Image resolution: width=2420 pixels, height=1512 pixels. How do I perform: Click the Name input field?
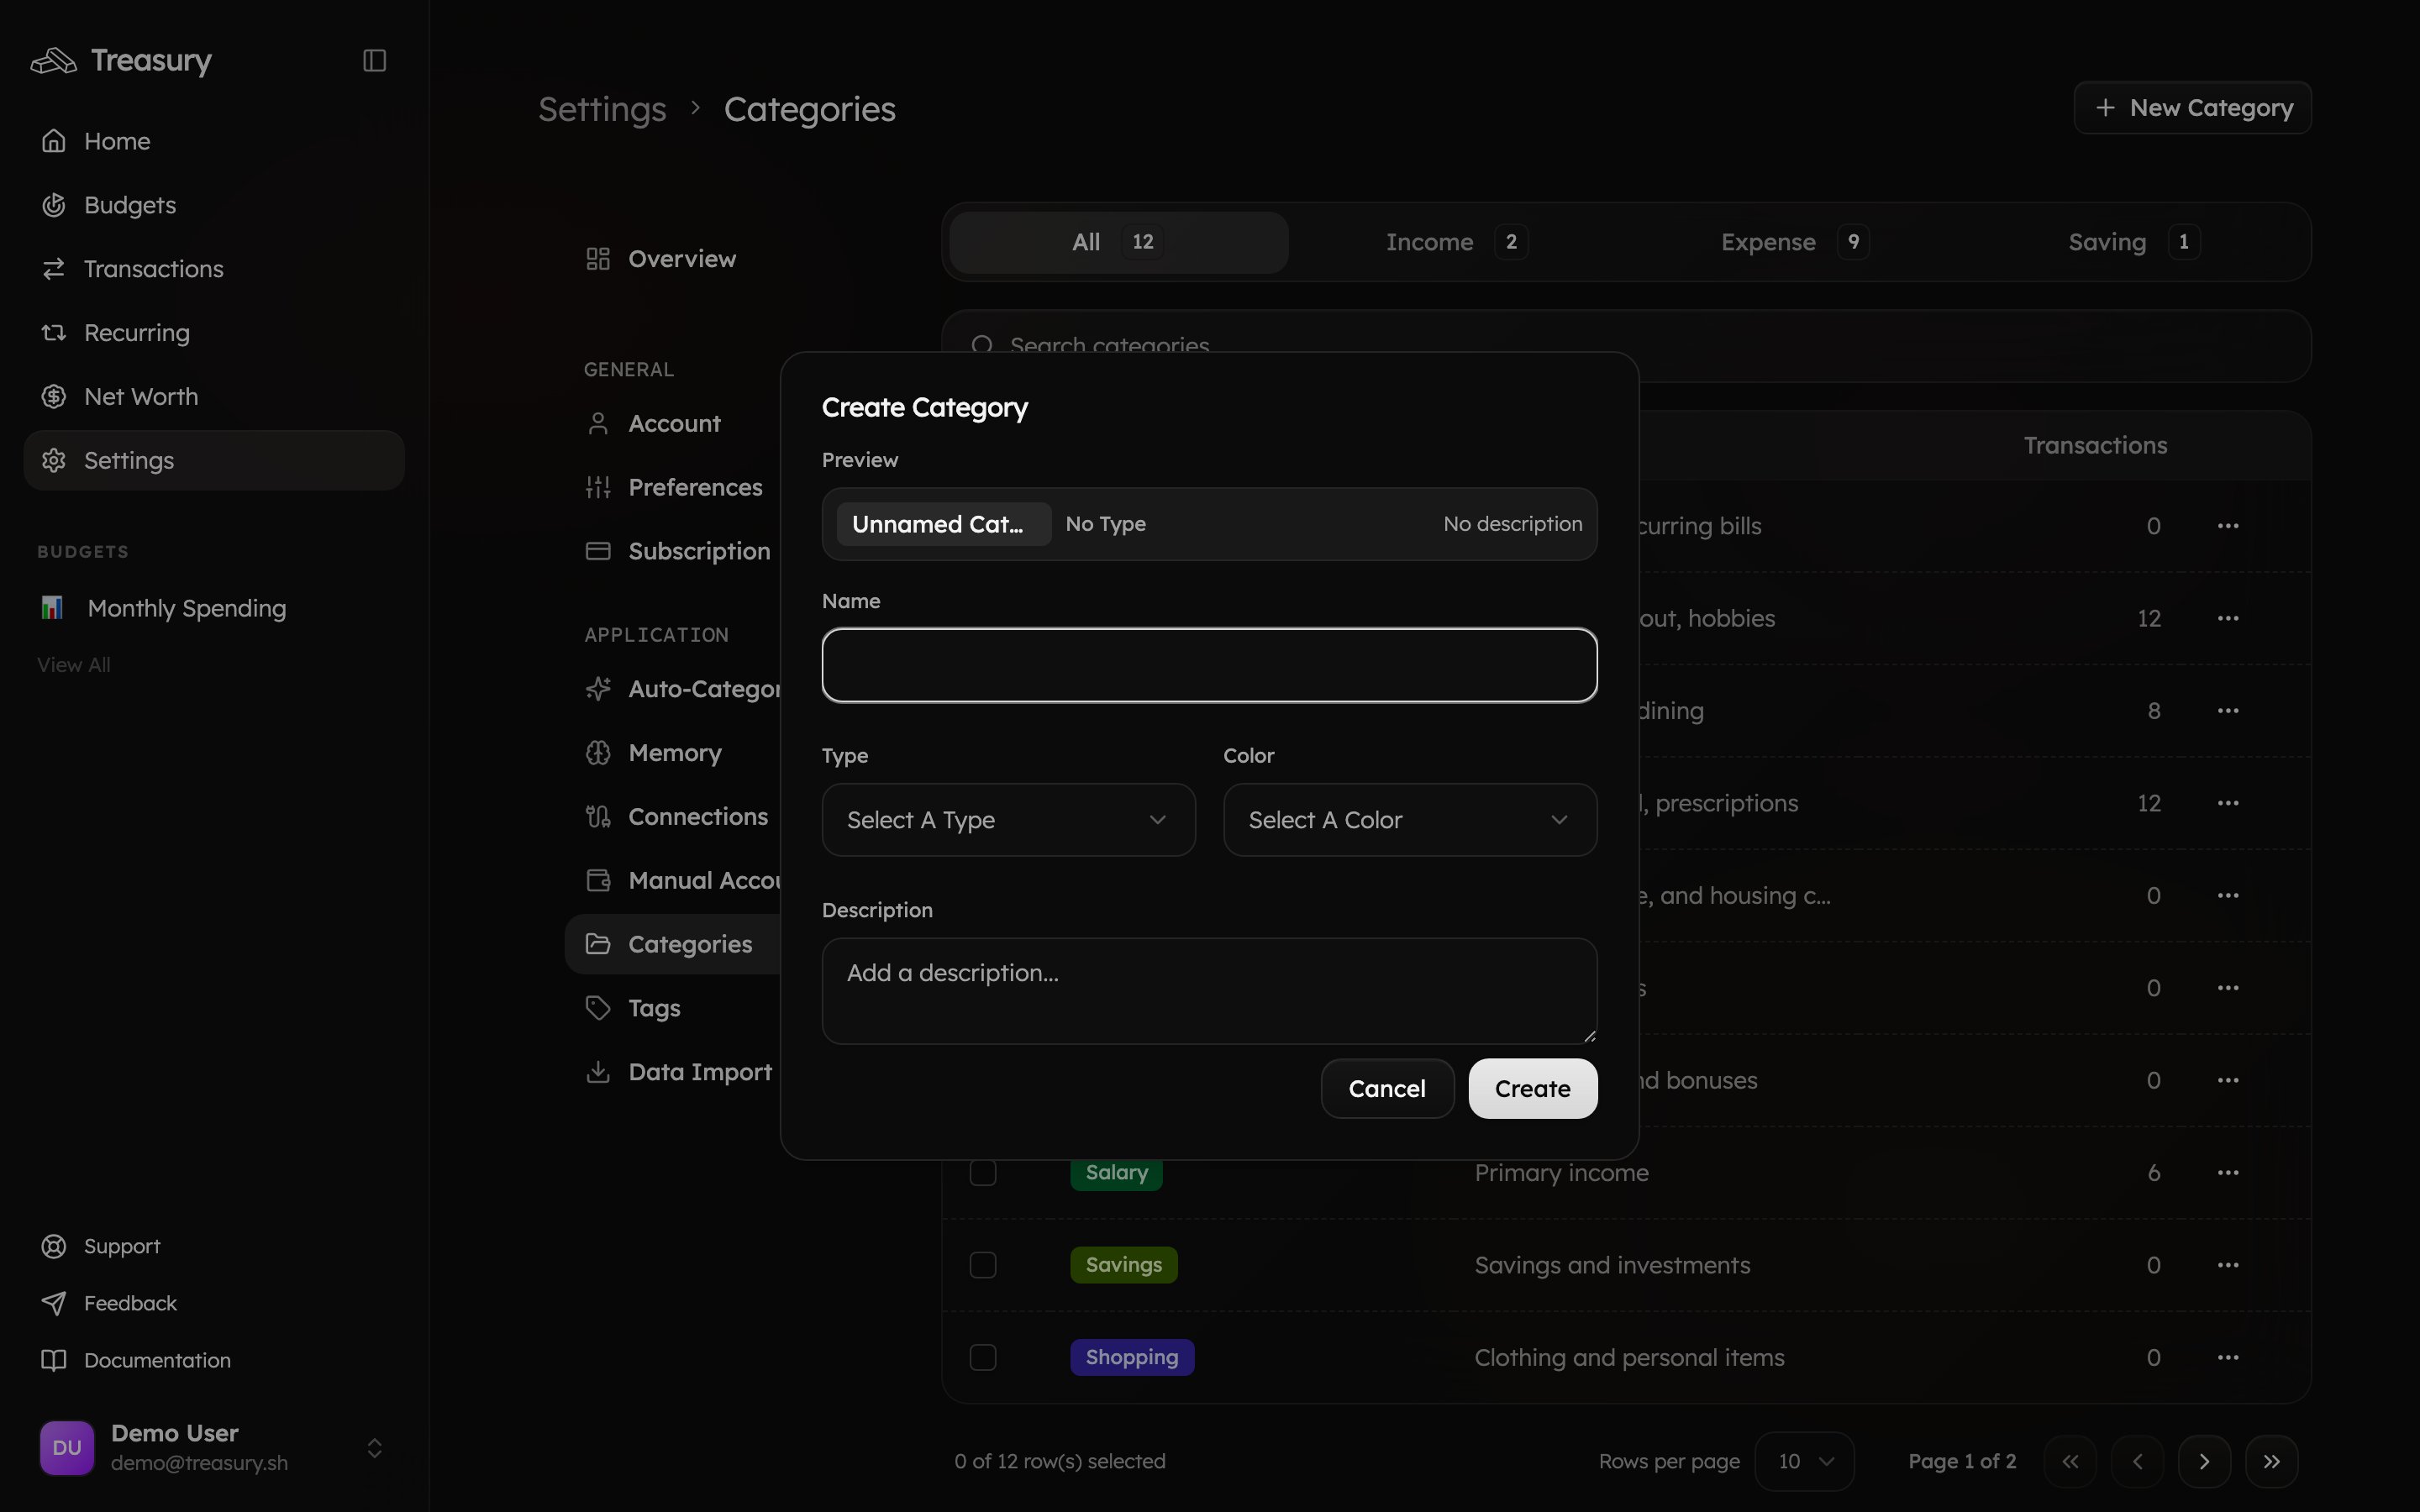[x=1209, y=665]
